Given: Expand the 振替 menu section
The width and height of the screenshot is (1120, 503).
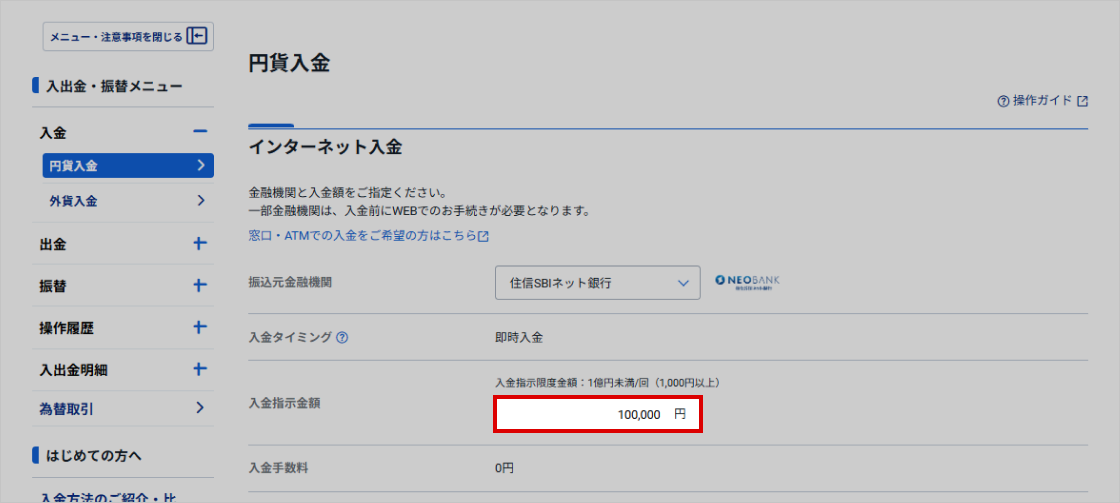Looking at the screenshot, I should (200, 286).
